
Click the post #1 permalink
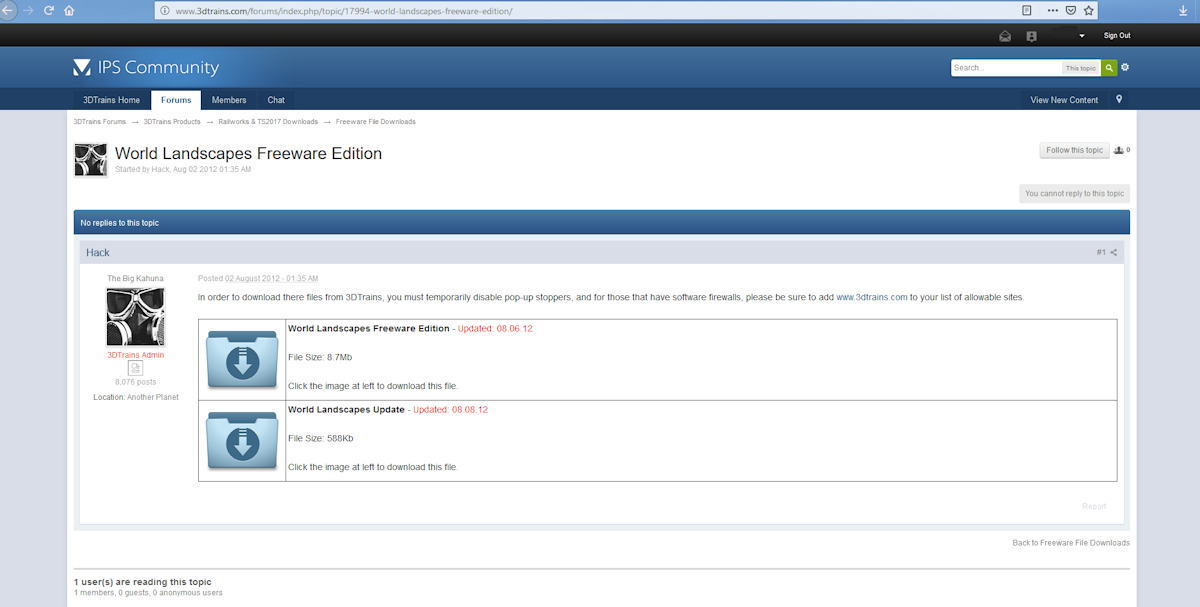pyautogui.click(x=1101, y=252)
